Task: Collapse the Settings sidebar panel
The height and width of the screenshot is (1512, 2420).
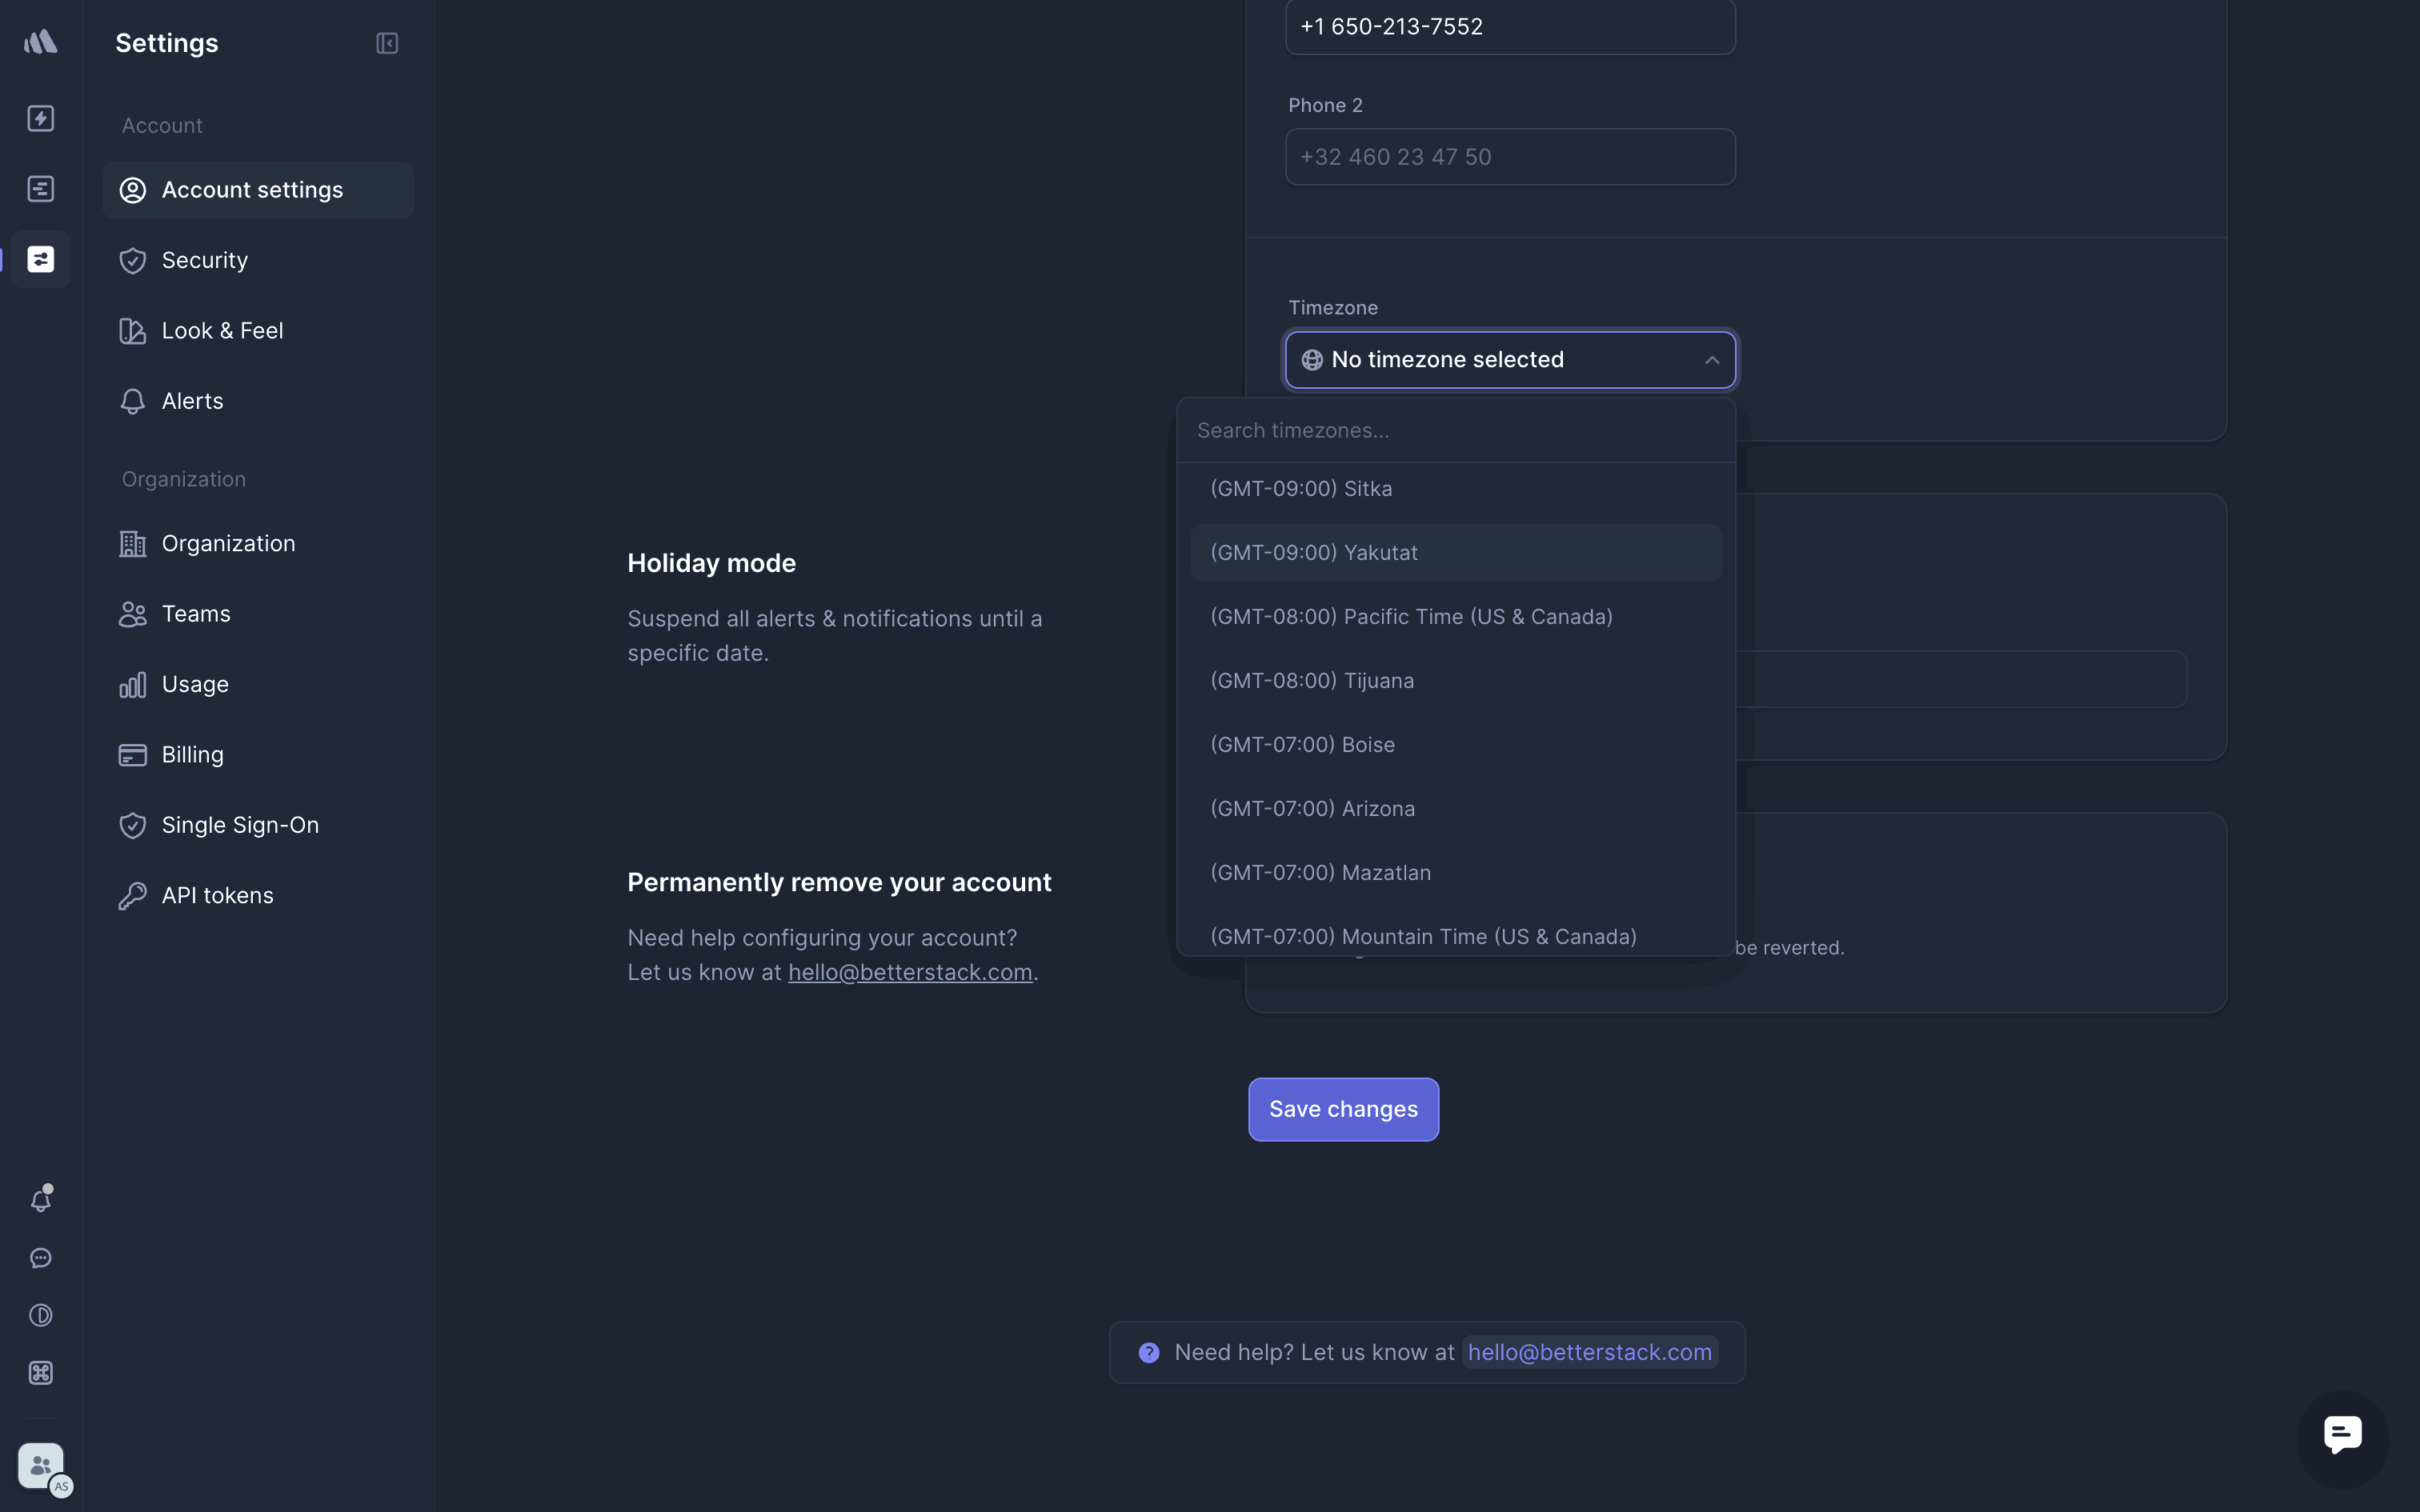Action: point(387,43)
